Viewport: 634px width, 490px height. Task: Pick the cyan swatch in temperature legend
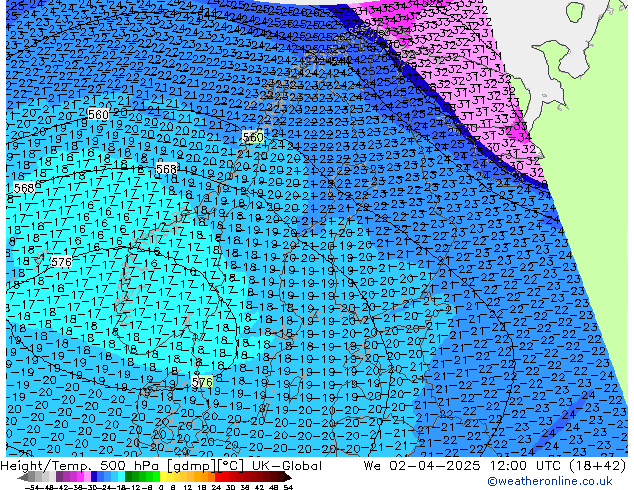pyautogui.click(x=121, y=477)
